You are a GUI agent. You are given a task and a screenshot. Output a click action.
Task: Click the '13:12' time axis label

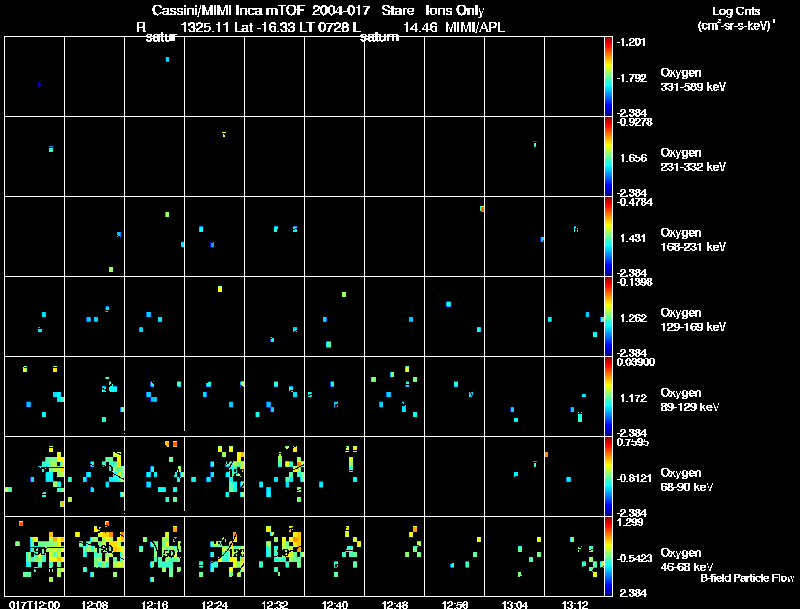[x=575, y=604]
